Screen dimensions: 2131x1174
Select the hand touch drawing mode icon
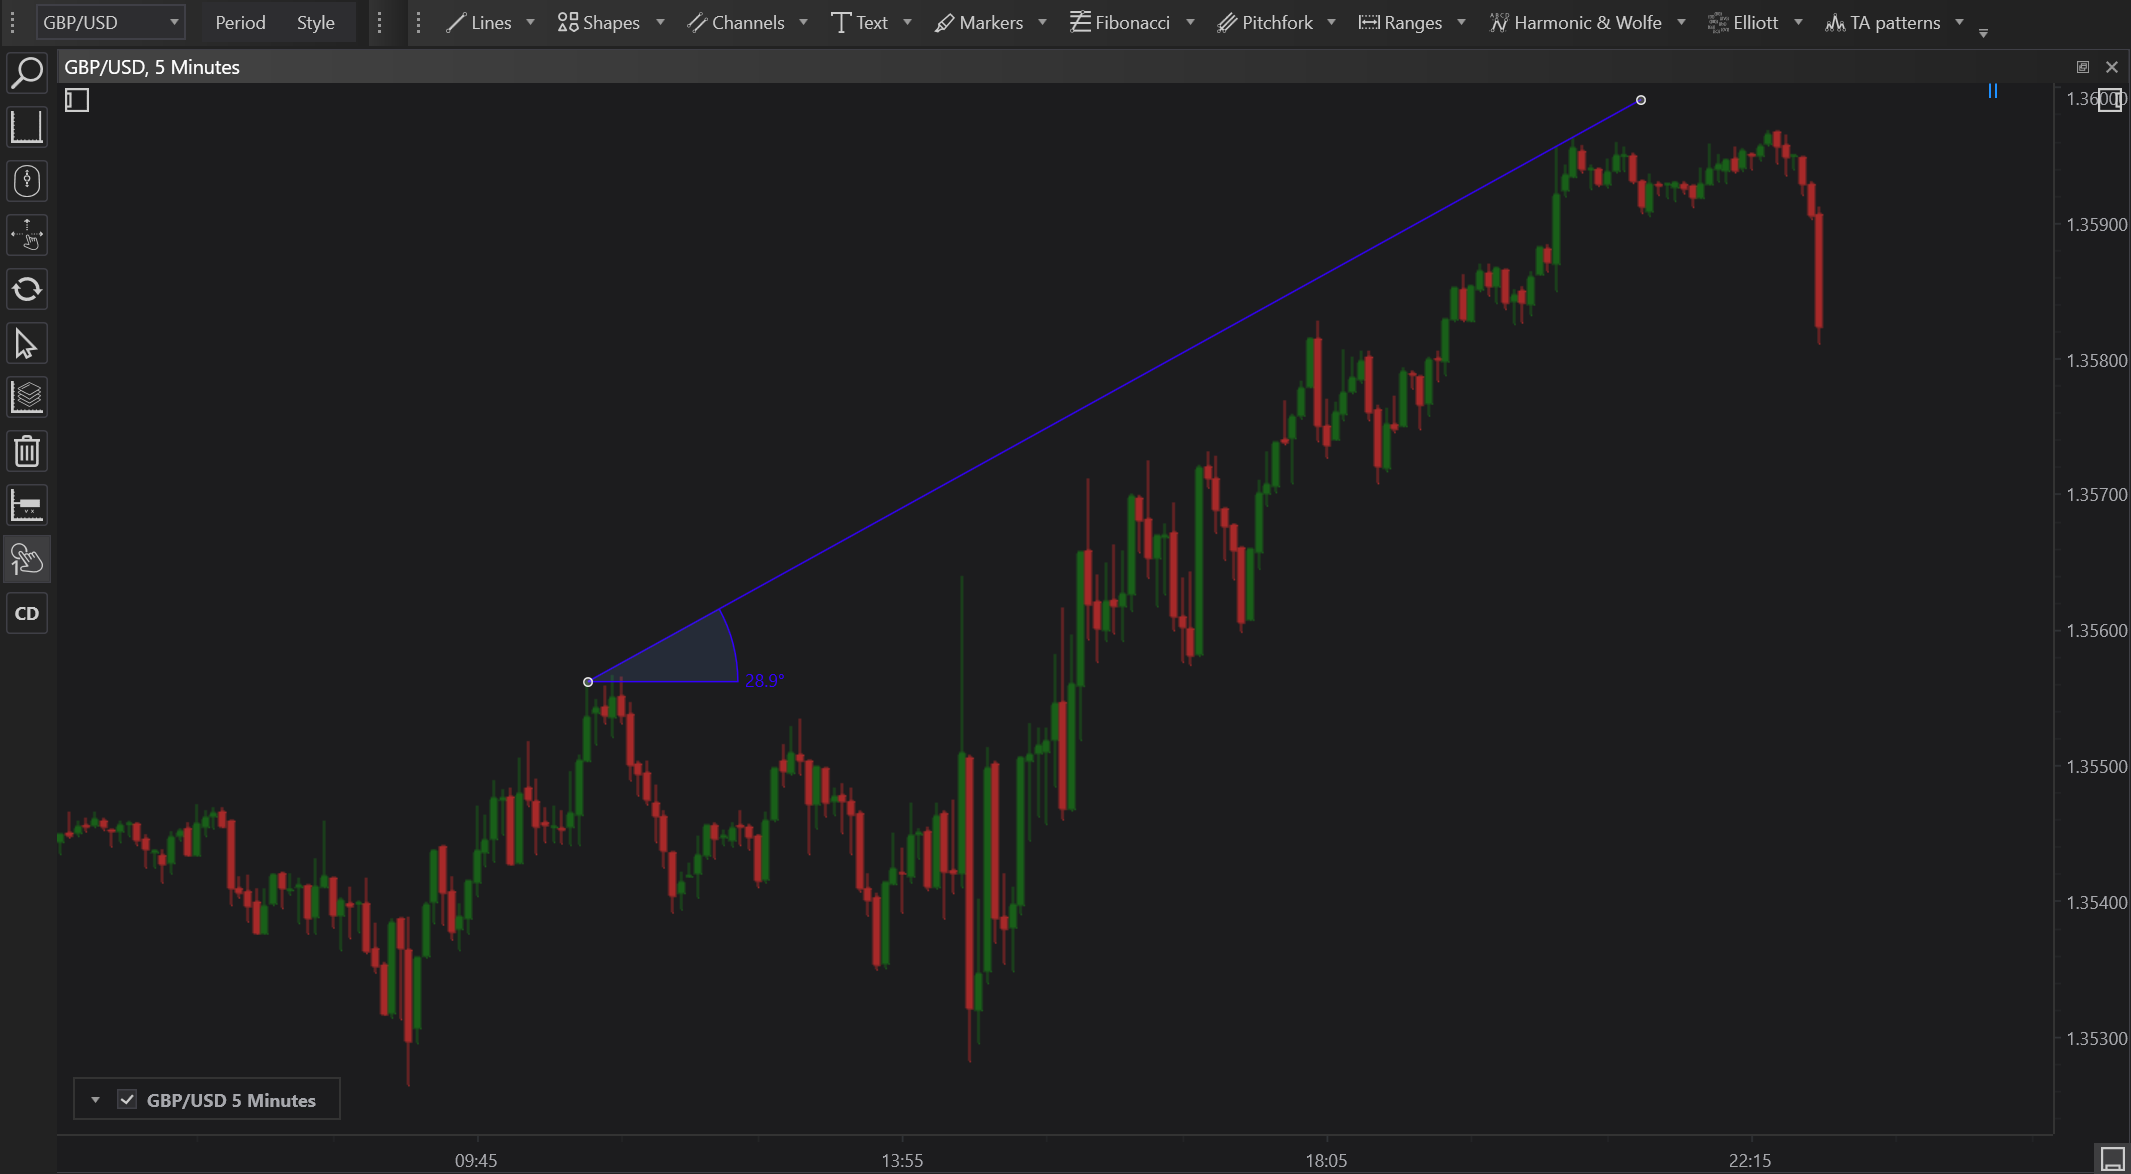coord(27,560)
